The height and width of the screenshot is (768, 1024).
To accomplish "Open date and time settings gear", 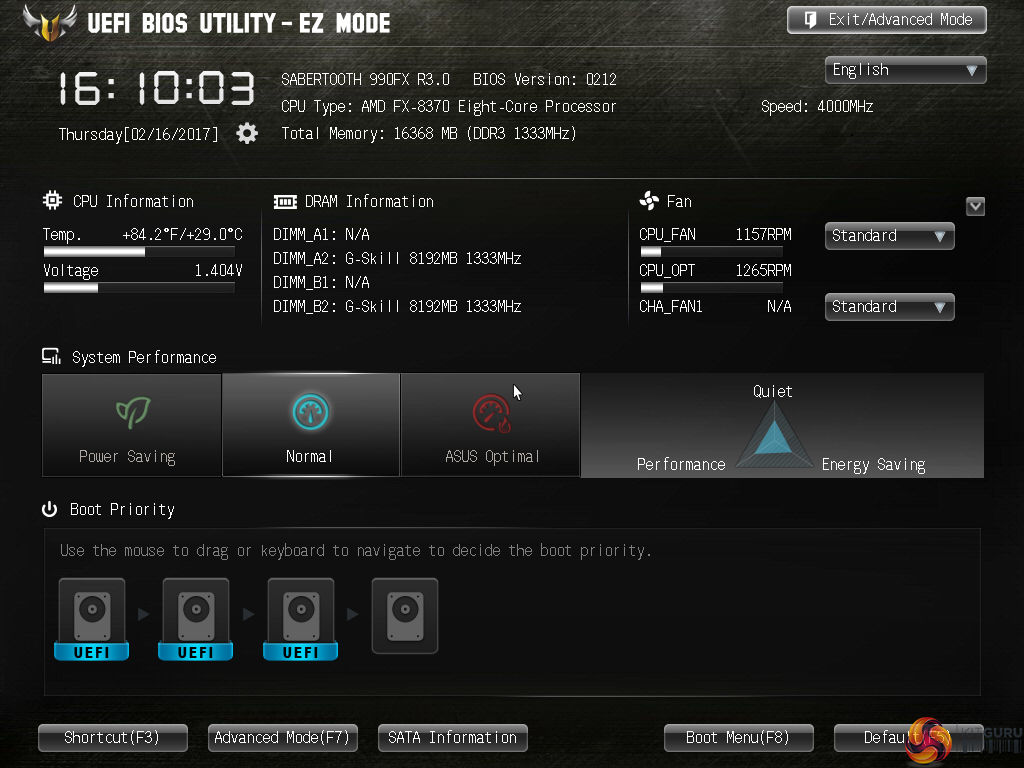I will pyautogui.click(x=247, y=133).
